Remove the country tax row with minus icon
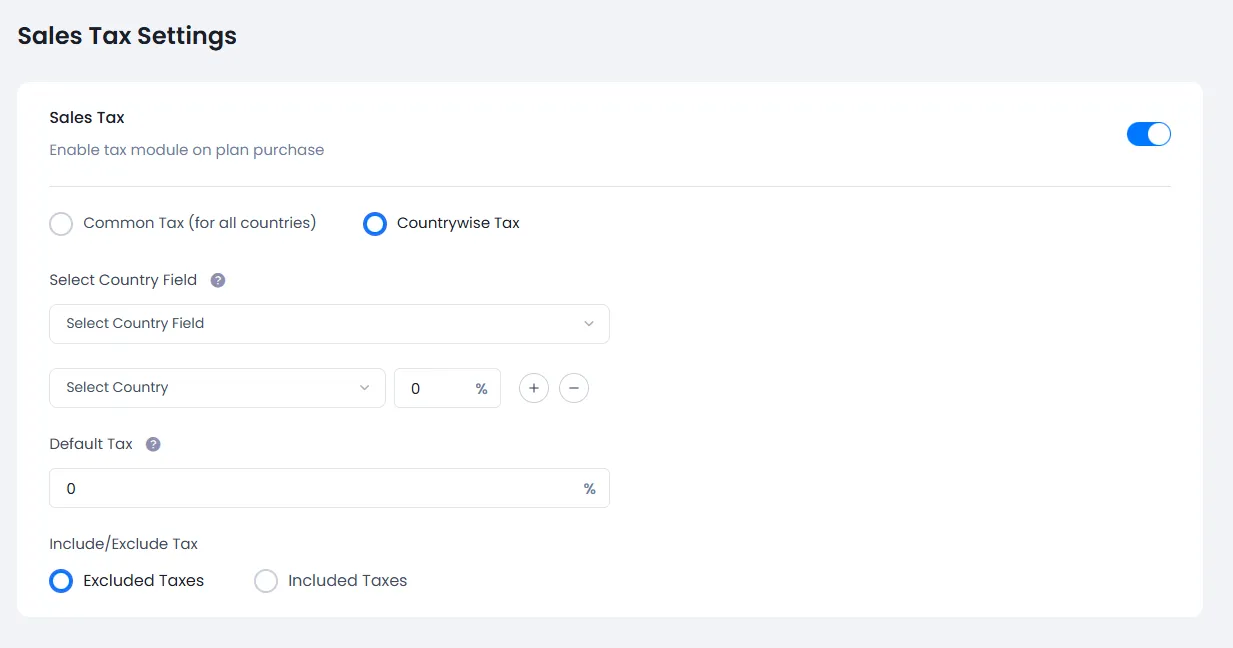Viewport: 1233px width, 648px height. pos(574,388)
